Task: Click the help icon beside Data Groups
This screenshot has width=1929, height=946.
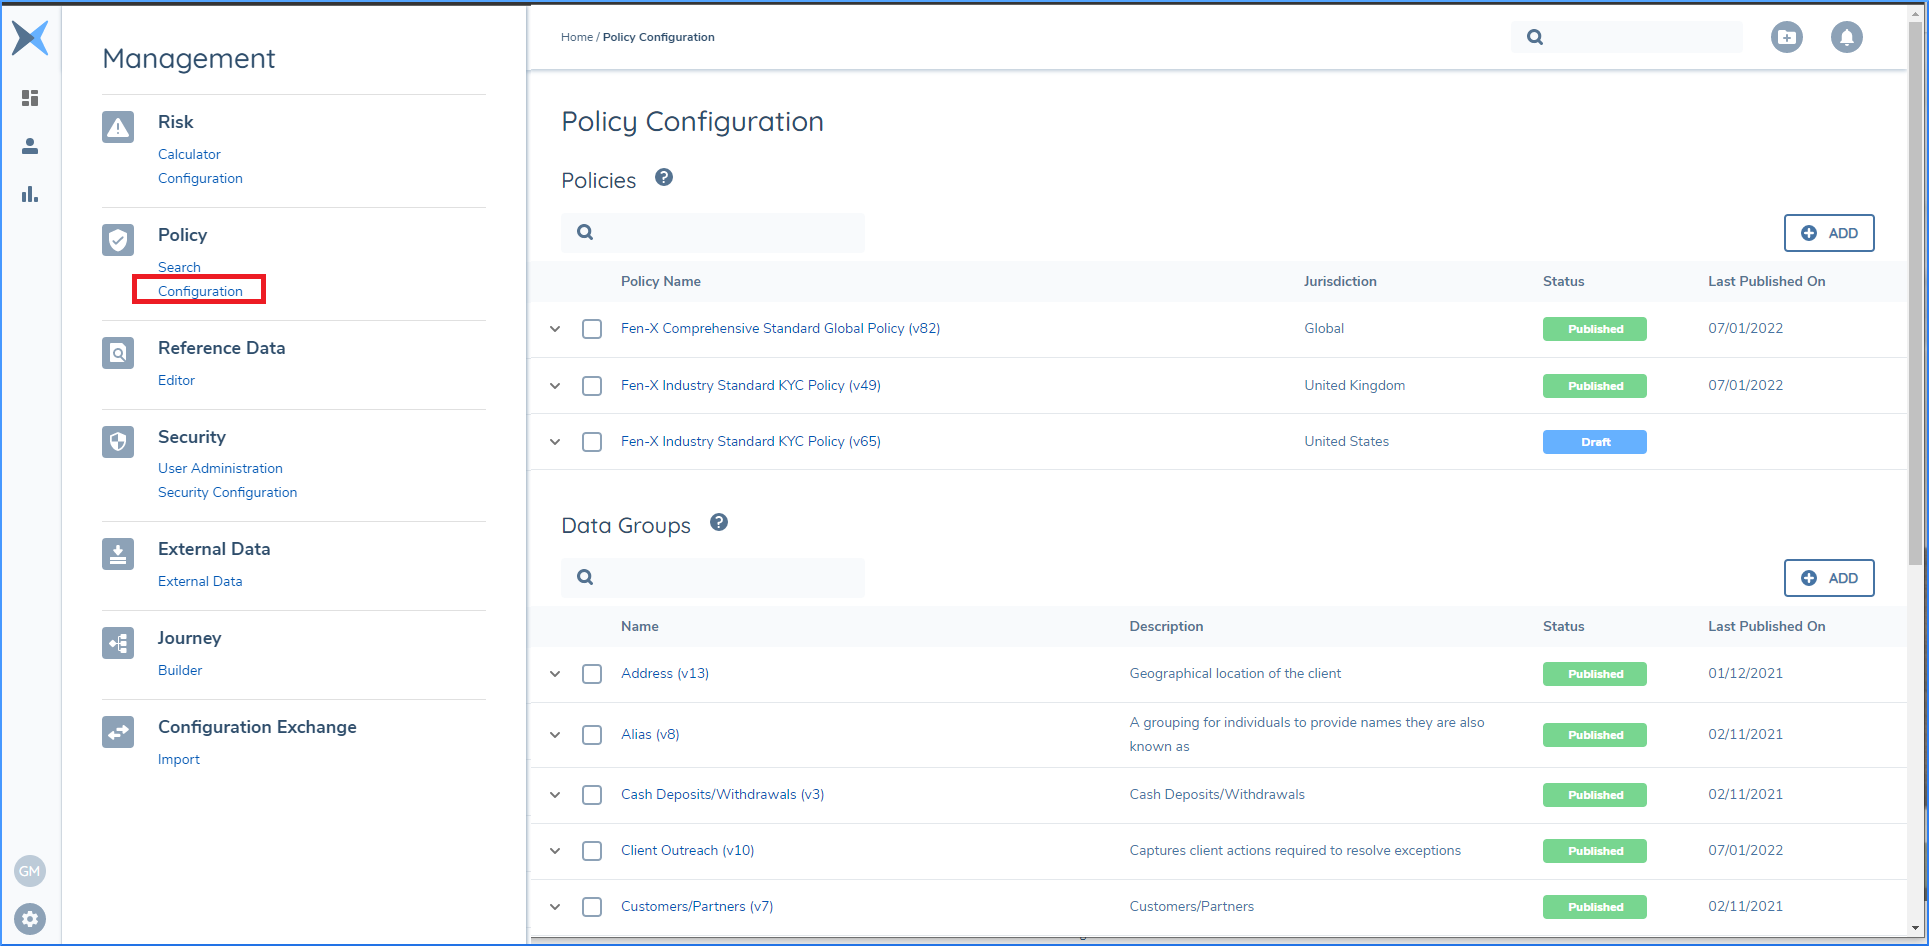Action: click(x=719, y=523)
